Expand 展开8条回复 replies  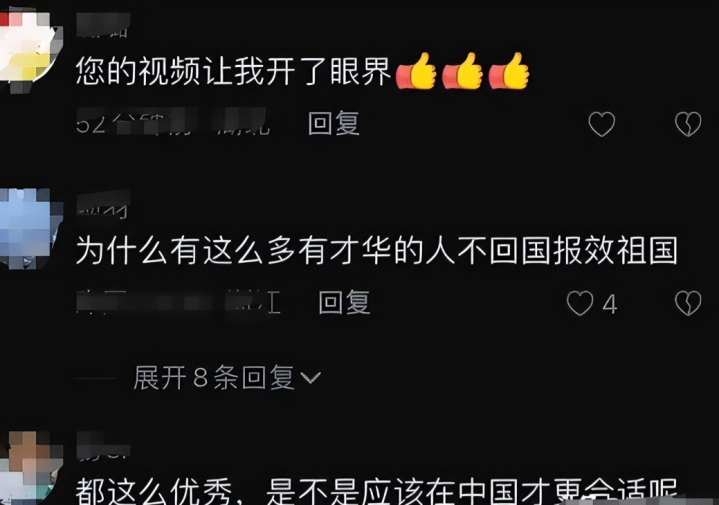pos(227,378)
